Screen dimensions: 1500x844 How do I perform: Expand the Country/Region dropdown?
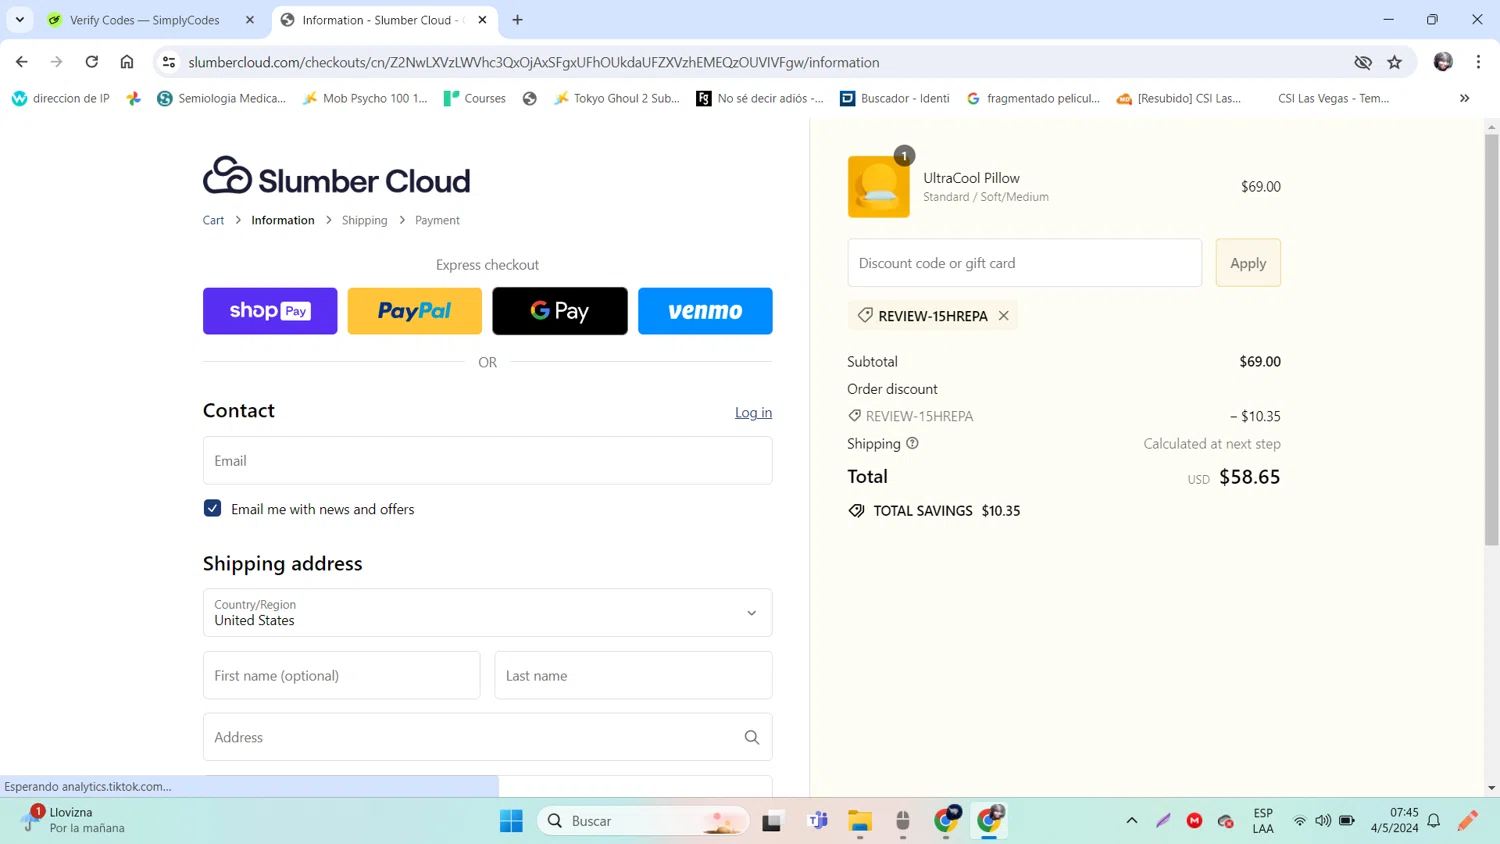tap(487, 613)
